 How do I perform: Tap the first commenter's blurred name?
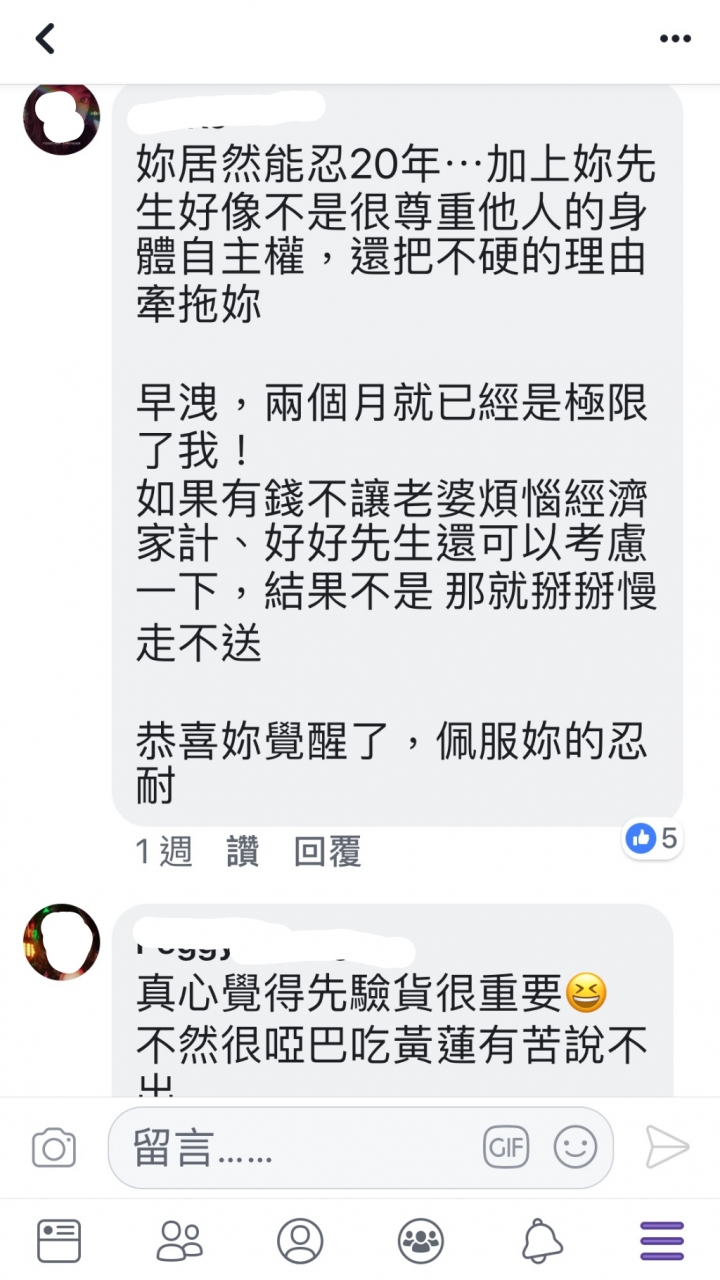click(x=230, y=109)
